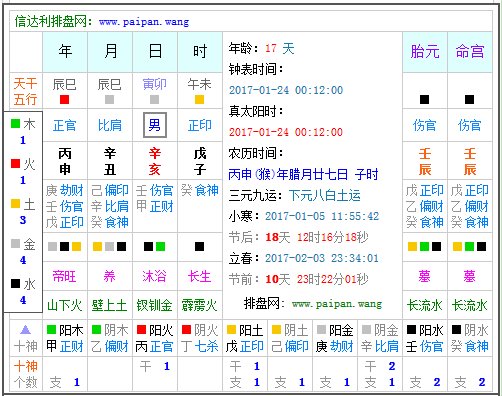Click 下元八白土运 text

(325, 195)
